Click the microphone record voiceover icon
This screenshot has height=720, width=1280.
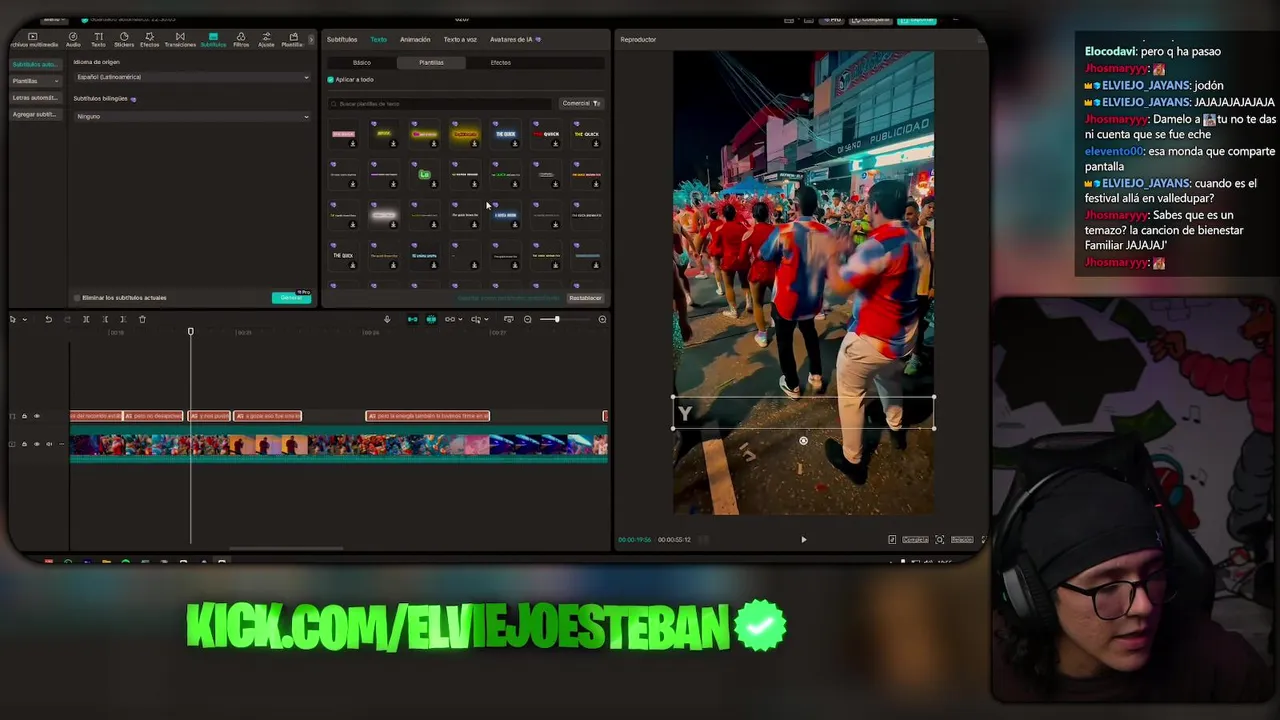[387, 319]
